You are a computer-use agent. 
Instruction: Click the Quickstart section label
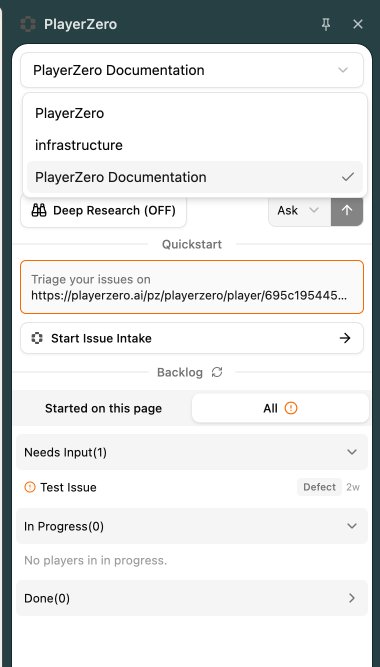192,244
